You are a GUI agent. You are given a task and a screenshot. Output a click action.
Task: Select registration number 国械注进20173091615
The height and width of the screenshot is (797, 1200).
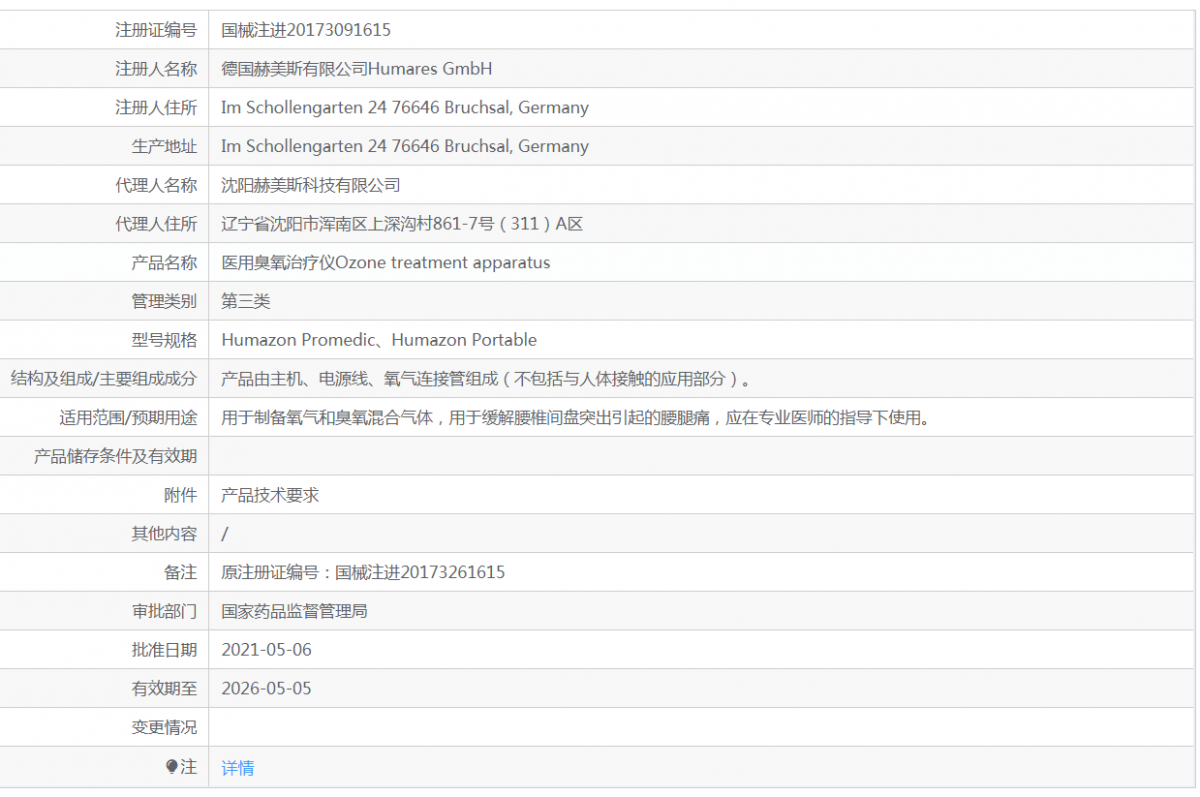[306, 30]
